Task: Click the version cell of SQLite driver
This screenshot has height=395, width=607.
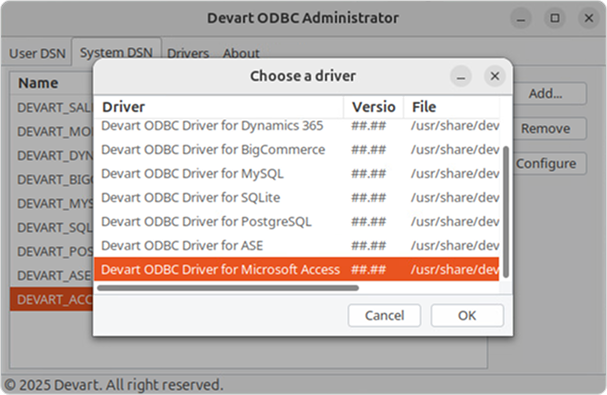Action: click(369, 198)
